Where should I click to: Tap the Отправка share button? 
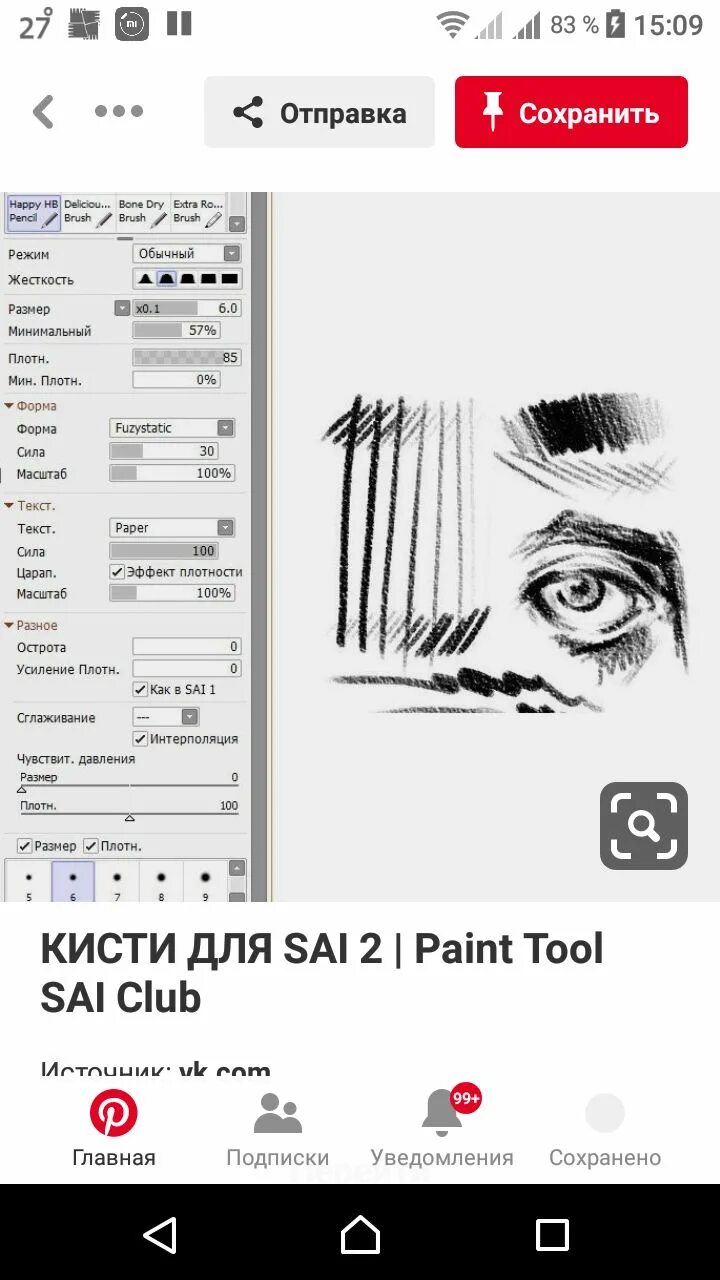[319, 112]
